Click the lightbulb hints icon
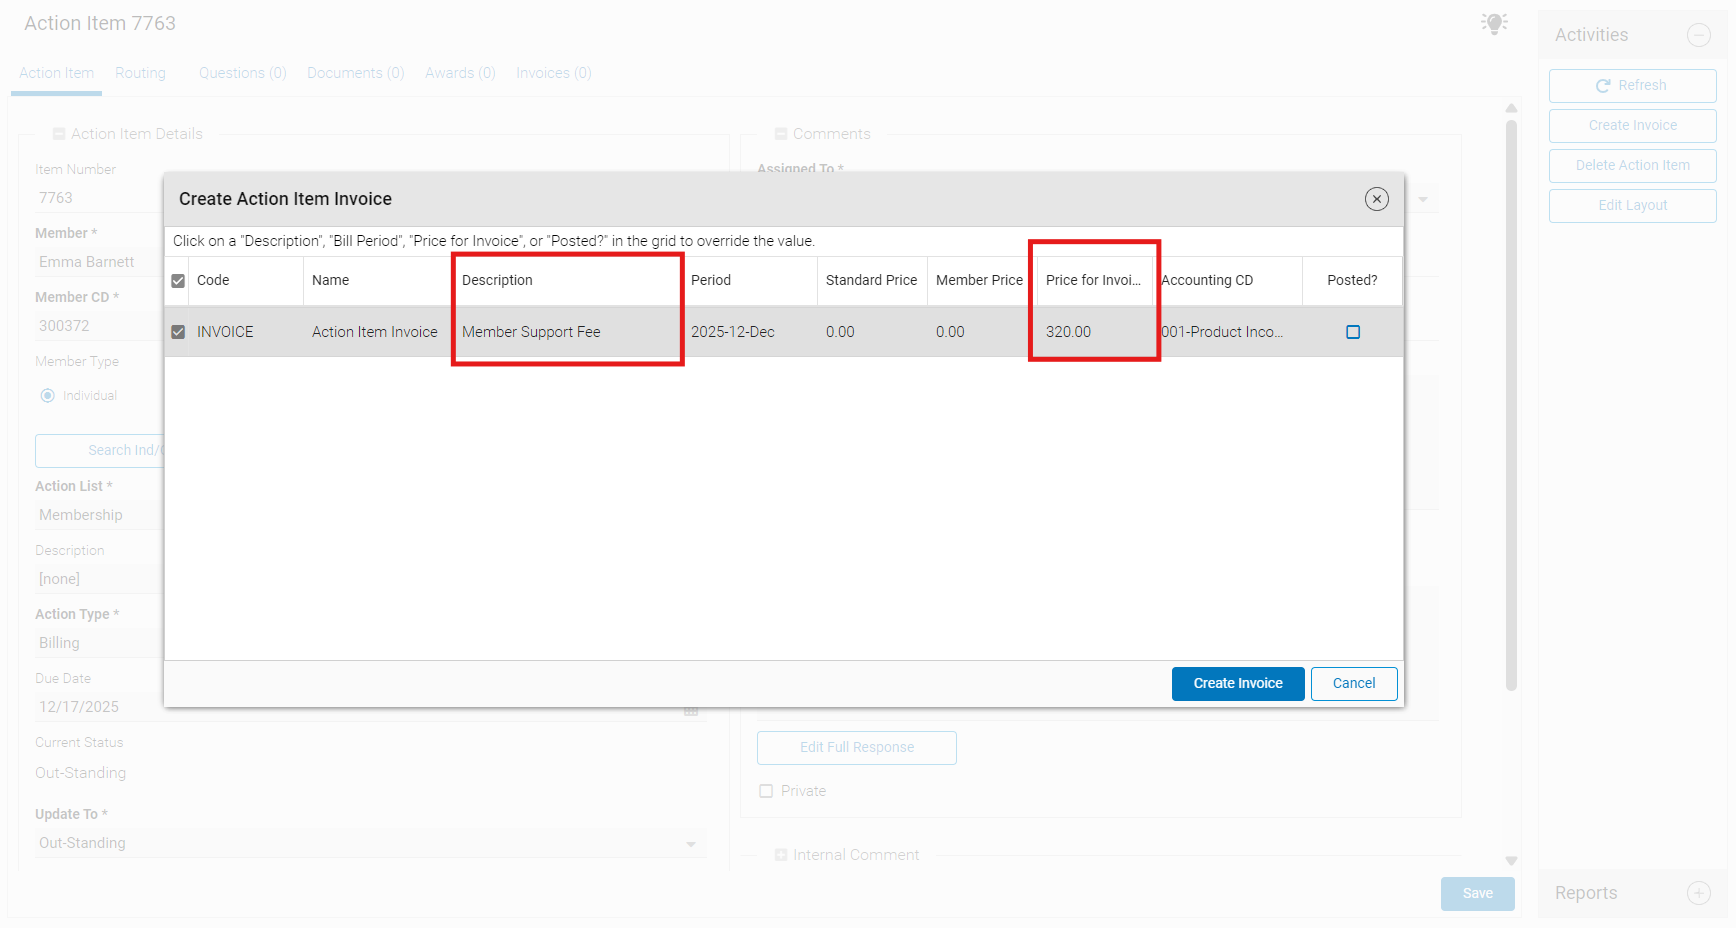 point(1494,23)
